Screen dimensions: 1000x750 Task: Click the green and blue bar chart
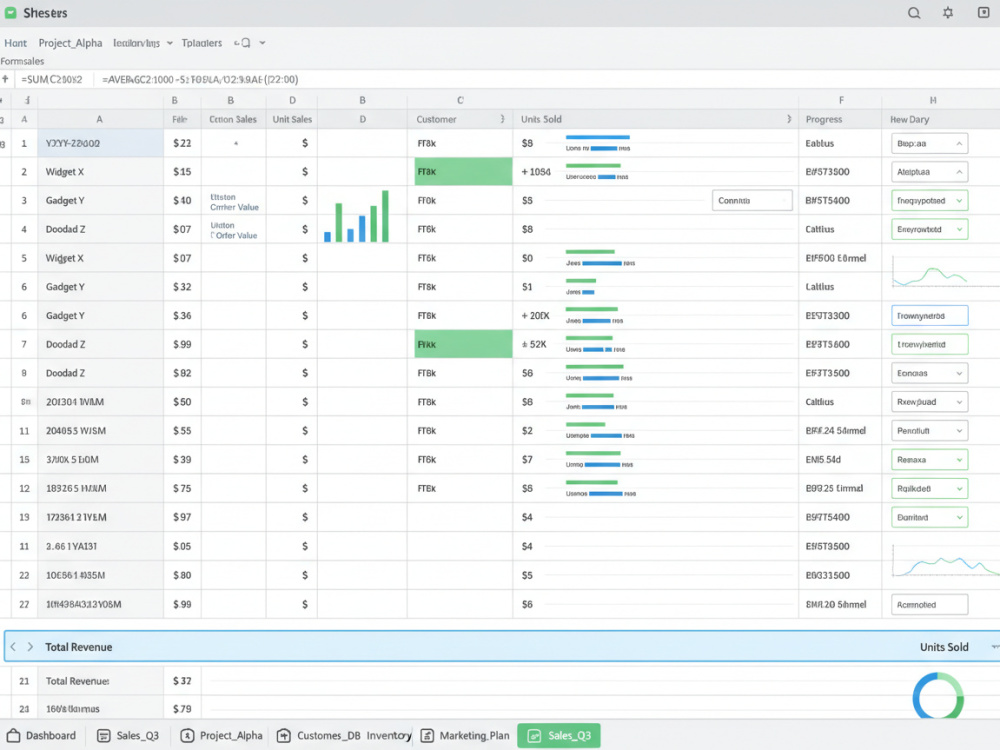(357, 216)
